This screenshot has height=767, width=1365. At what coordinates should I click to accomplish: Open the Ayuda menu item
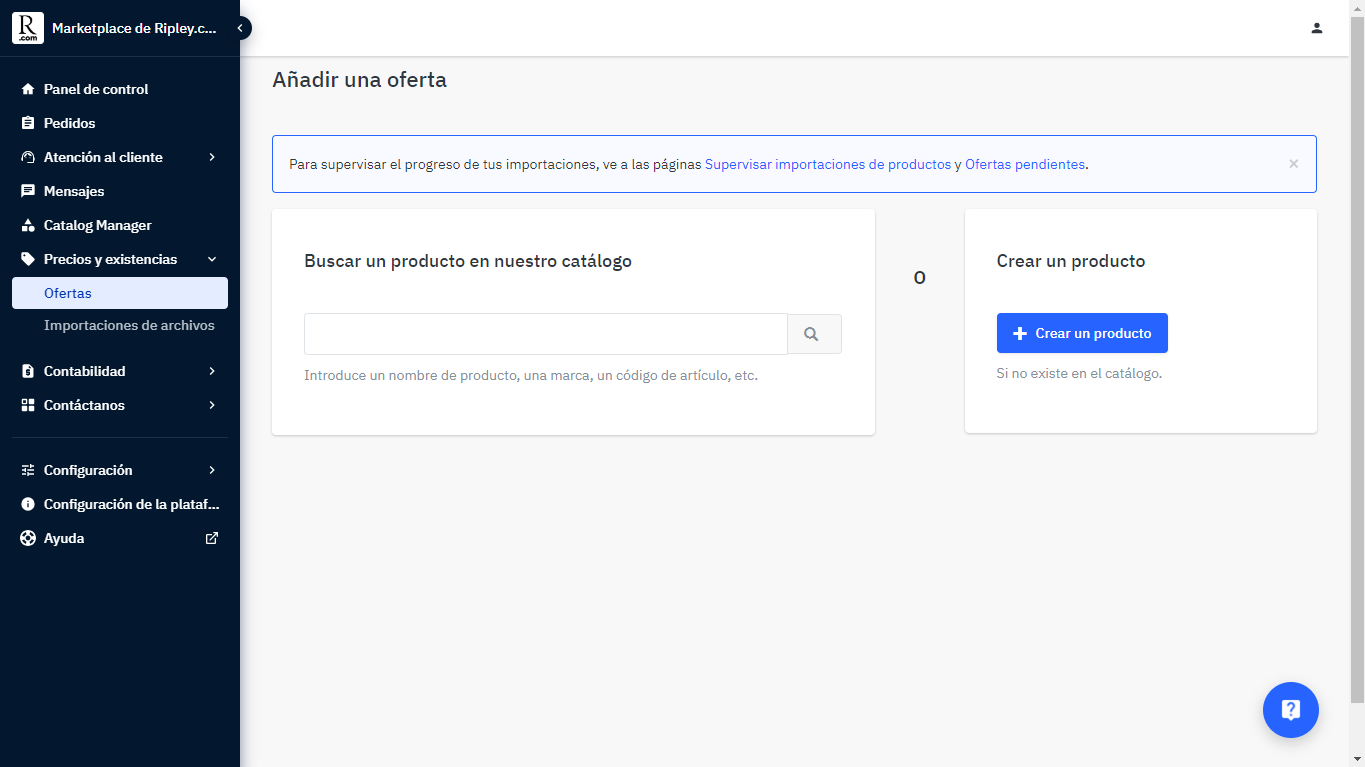pyautogui.click(x=120, y=538)
